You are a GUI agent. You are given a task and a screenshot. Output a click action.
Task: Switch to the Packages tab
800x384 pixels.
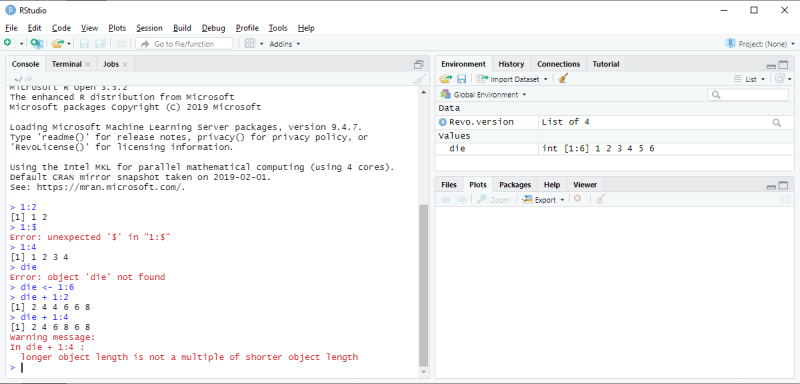(515, 185)
